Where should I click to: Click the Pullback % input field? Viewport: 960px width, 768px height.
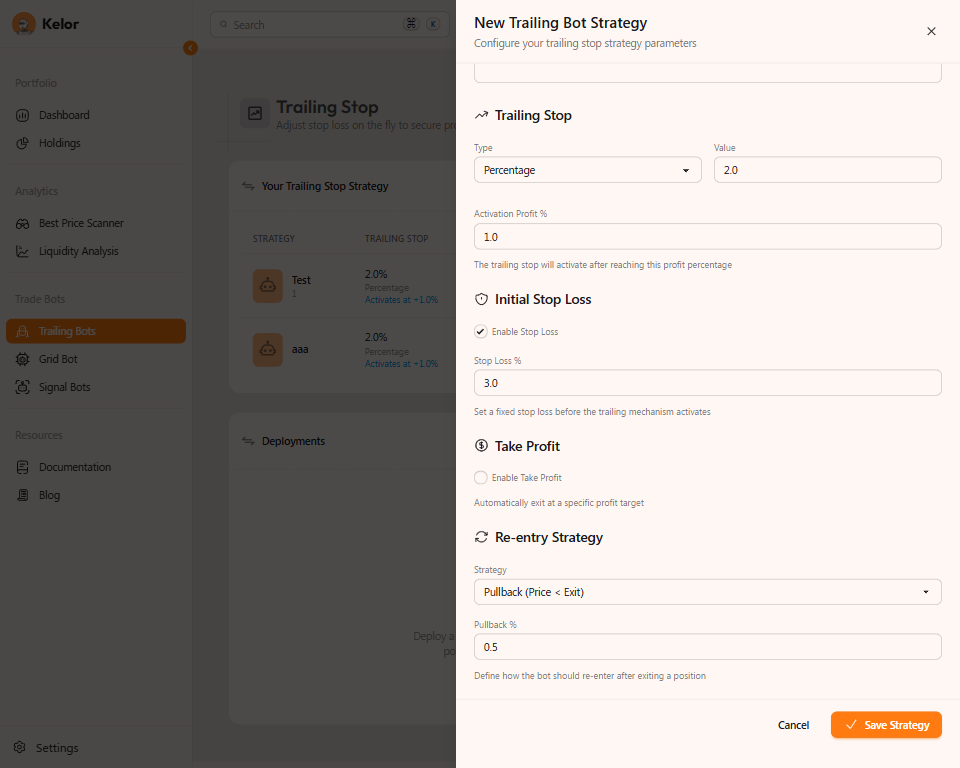707,647
